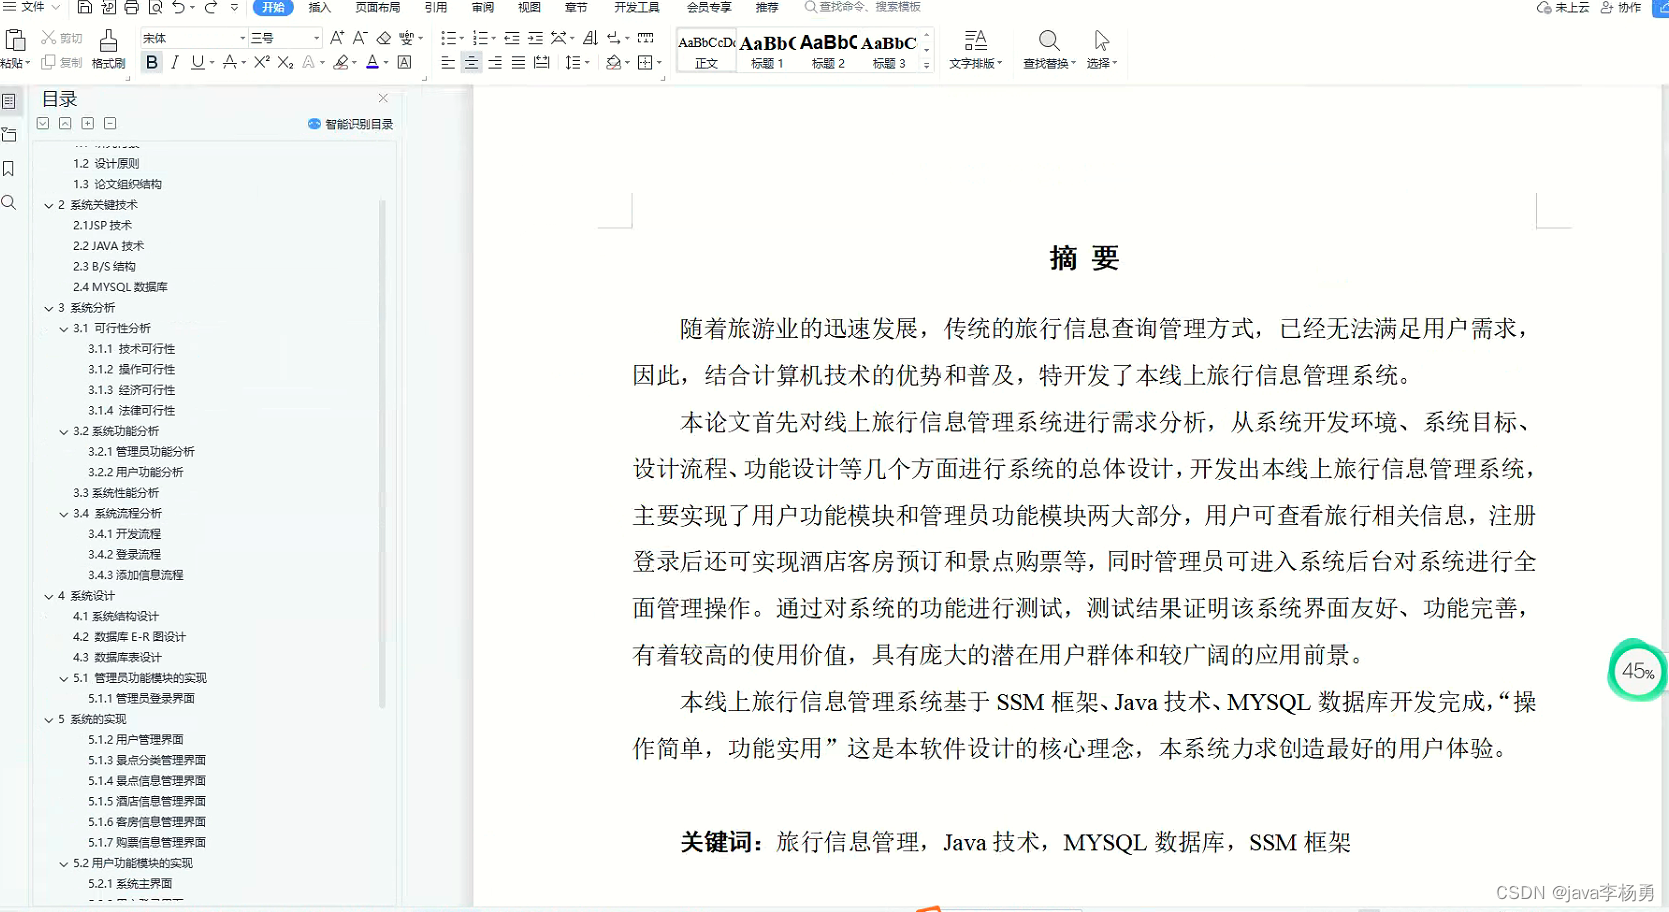
Task: Click the Text Layout (文字排版) icon
Action: pos(975,48)
